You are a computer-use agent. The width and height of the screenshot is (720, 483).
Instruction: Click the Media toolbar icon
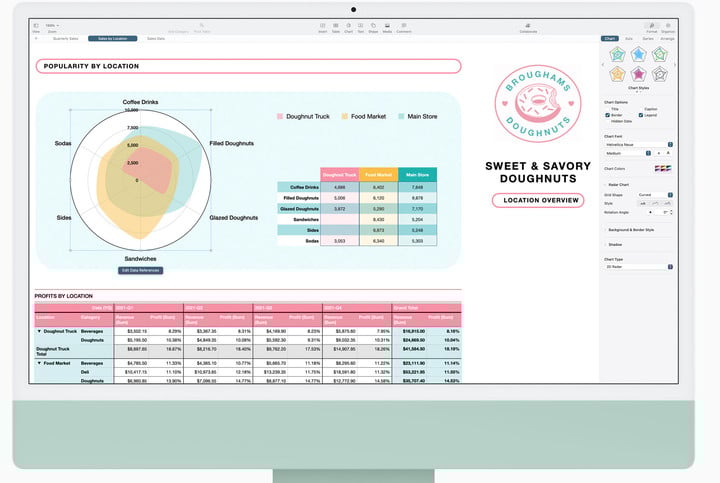(x=387, y=26)
